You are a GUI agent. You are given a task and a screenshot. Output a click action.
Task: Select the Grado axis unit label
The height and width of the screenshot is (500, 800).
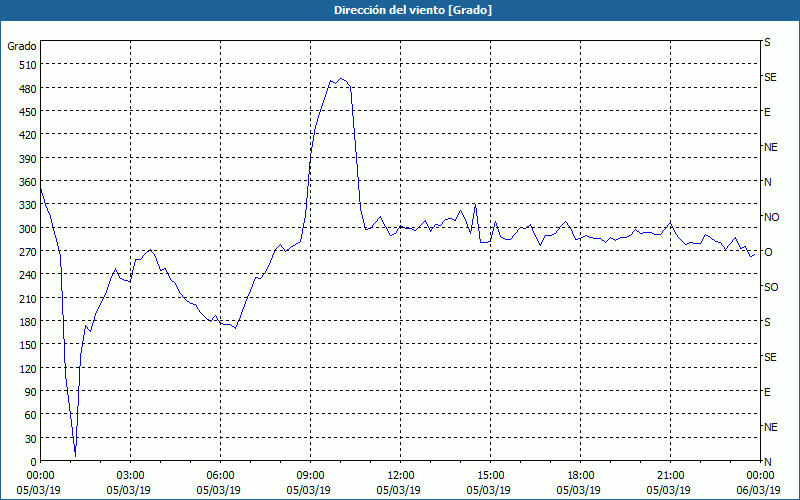(x=22, y=46)
